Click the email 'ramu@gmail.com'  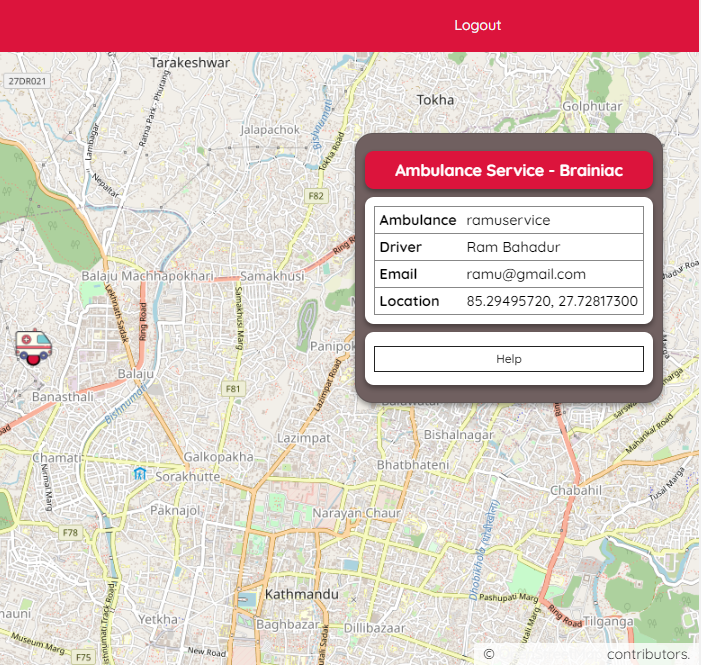click(x=526, y=274)
